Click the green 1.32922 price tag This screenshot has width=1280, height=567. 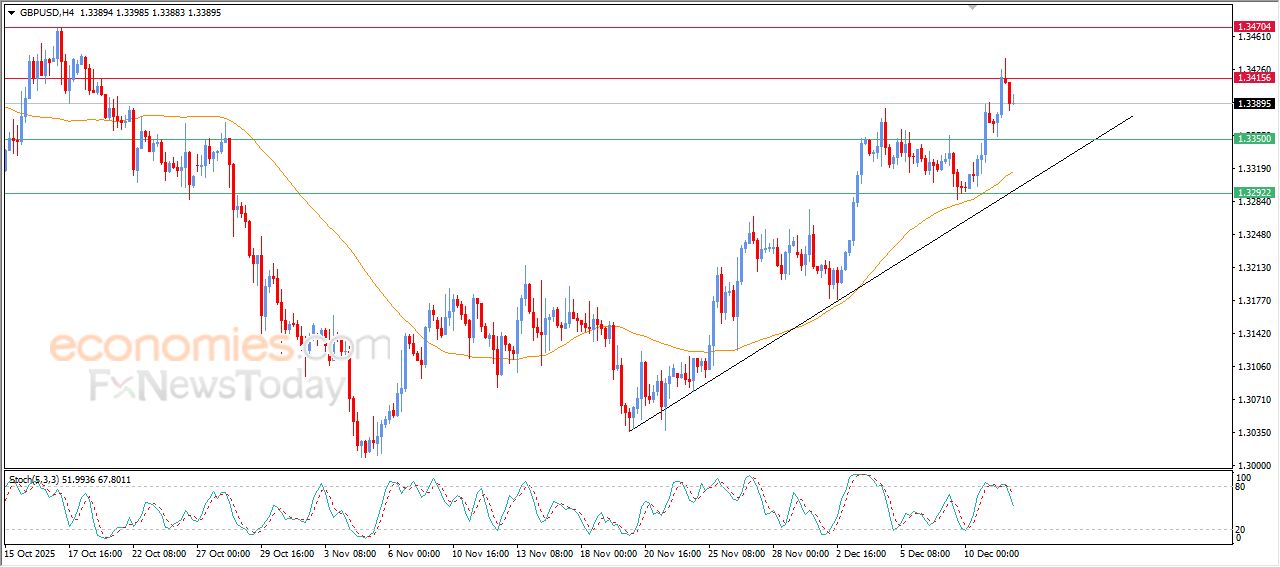[1254, 193]
